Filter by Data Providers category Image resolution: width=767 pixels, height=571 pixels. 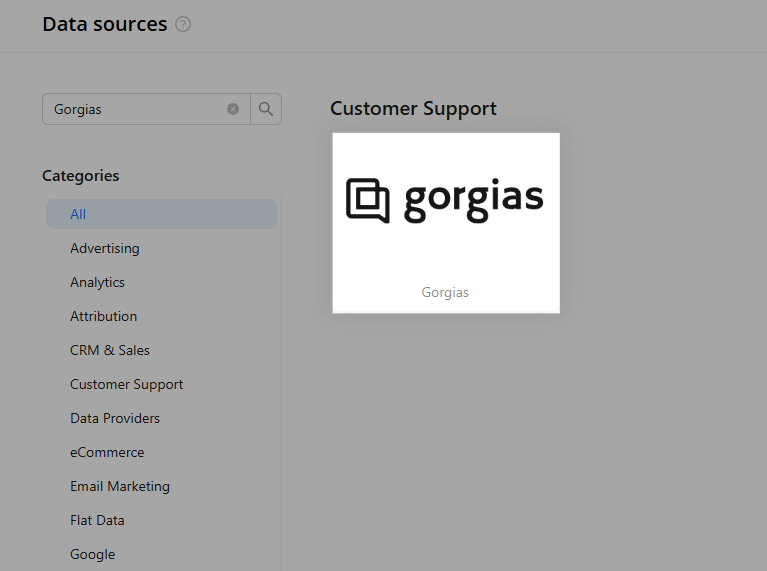click(115, 418)
